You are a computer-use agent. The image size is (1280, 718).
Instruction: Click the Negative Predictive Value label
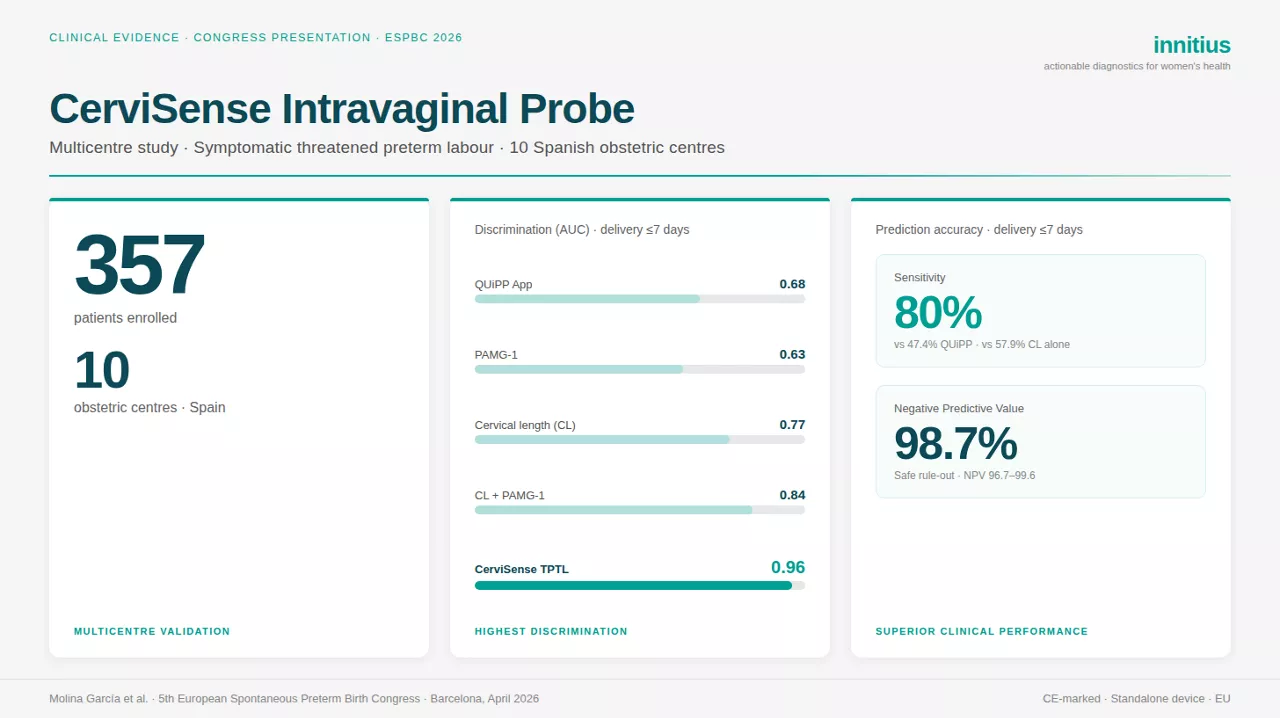(959, 409)
